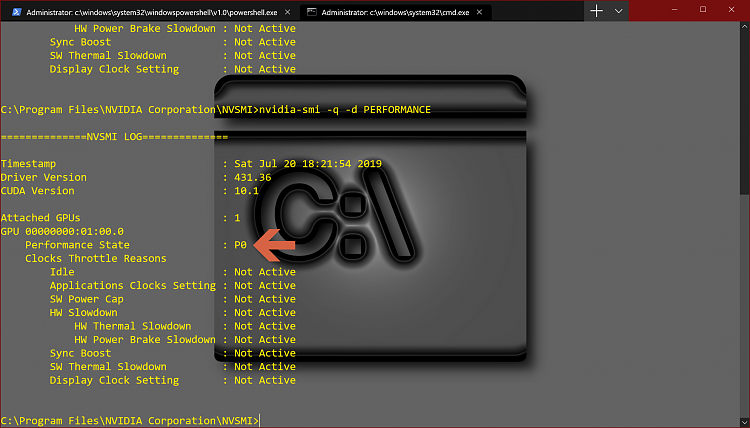Switch to the powershell.exe tab

[x=152, y=12]
